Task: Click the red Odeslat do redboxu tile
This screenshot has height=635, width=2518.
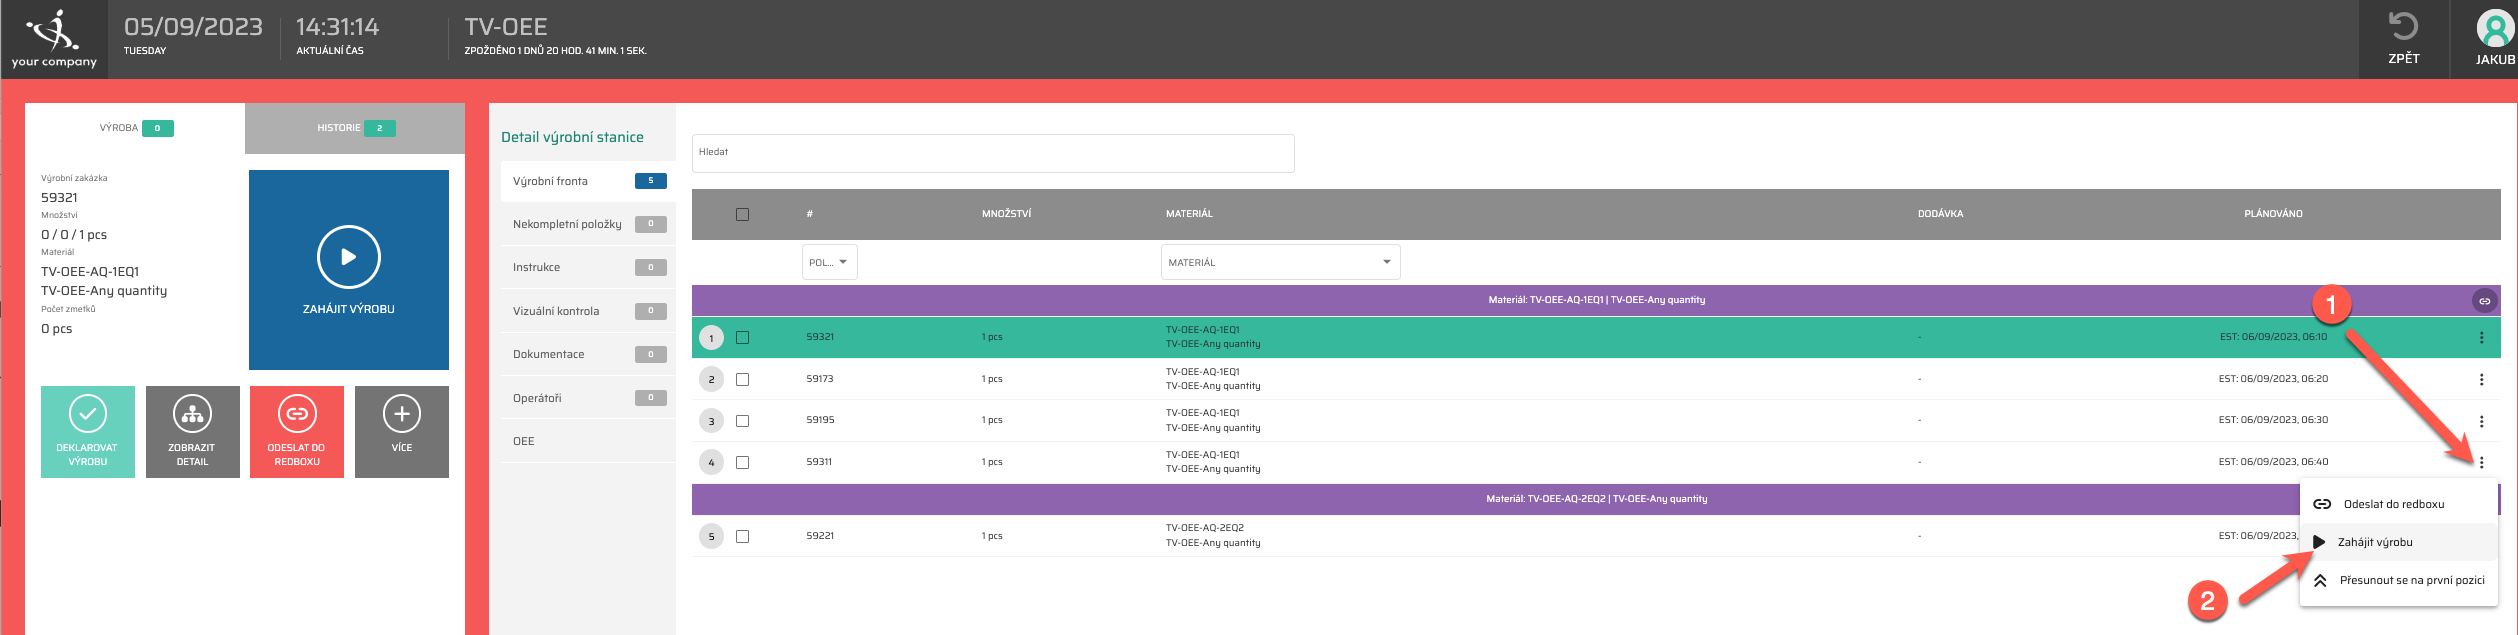Action: click(297, 431)
